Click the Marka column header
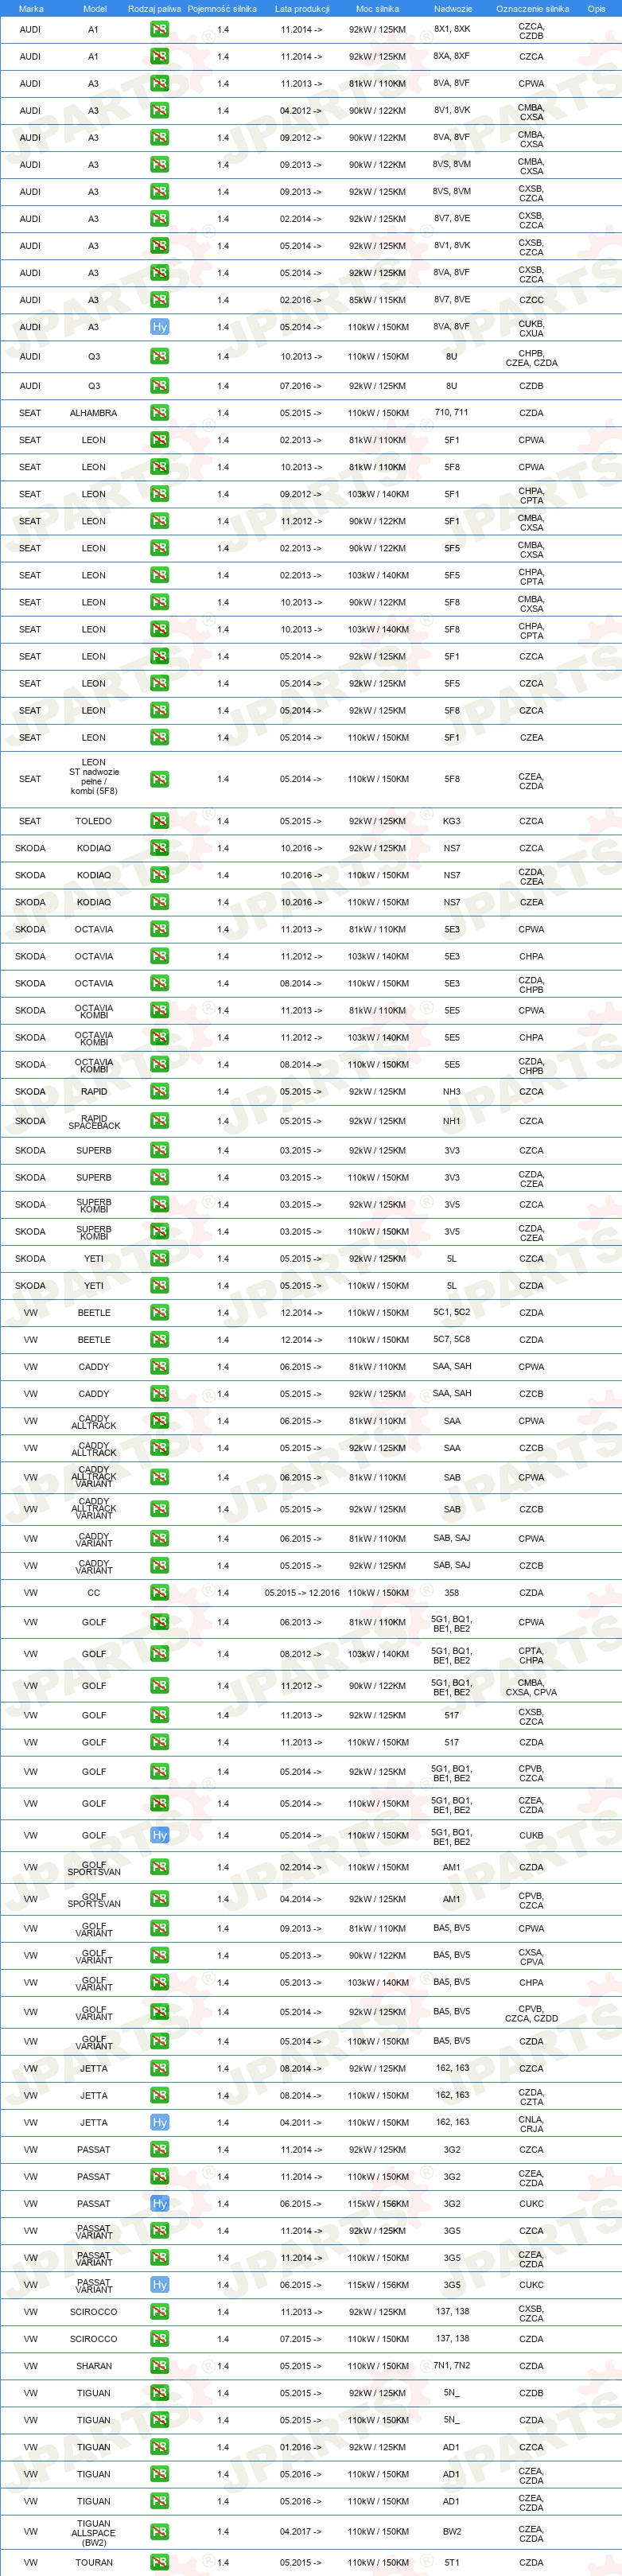The image size is (622, 2576). point(31,9)
